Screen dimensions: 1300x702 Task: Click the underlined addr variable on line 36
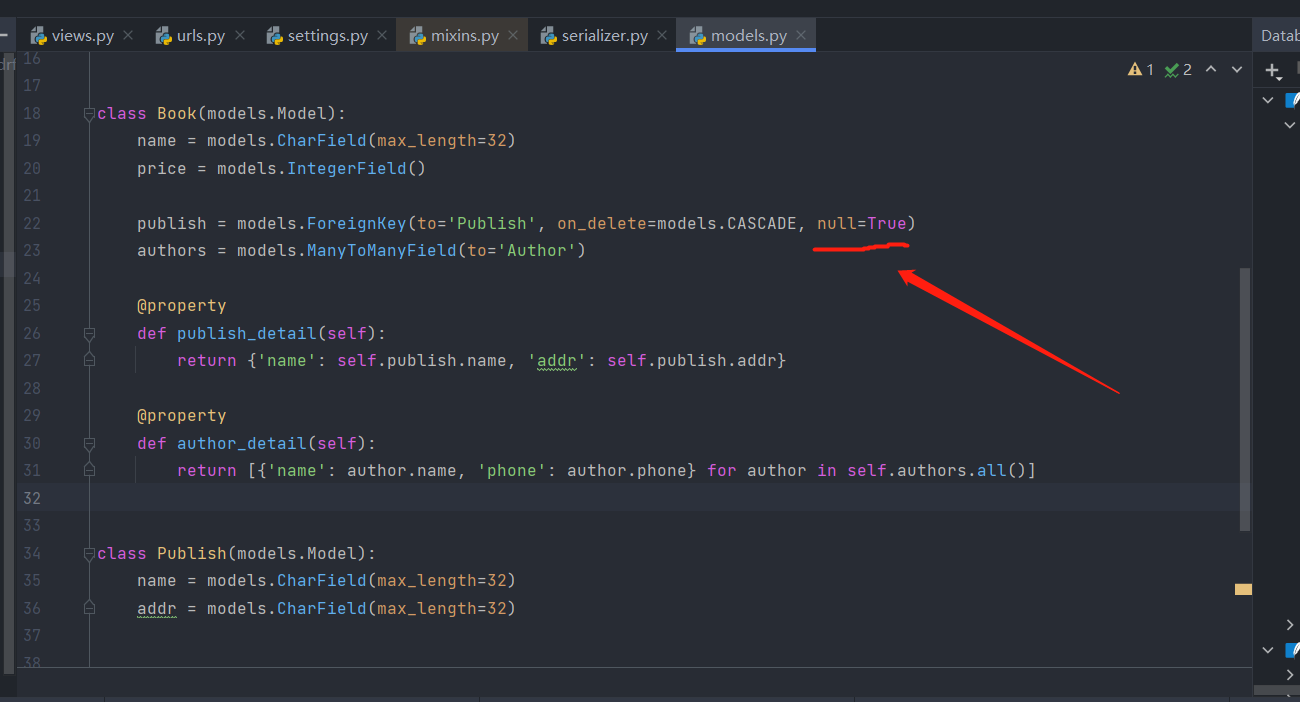157,608
